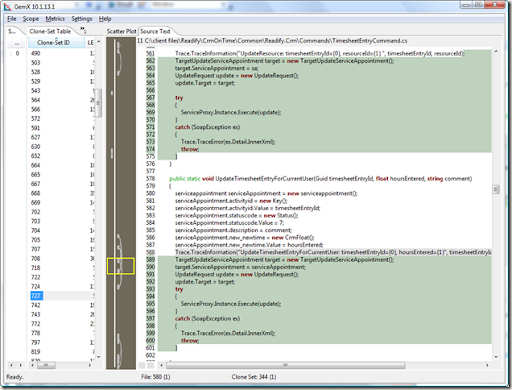Viewport: 512px width, 390px height.
Task: Click line number 578 in the source gutter
Action: coord(150,179)
